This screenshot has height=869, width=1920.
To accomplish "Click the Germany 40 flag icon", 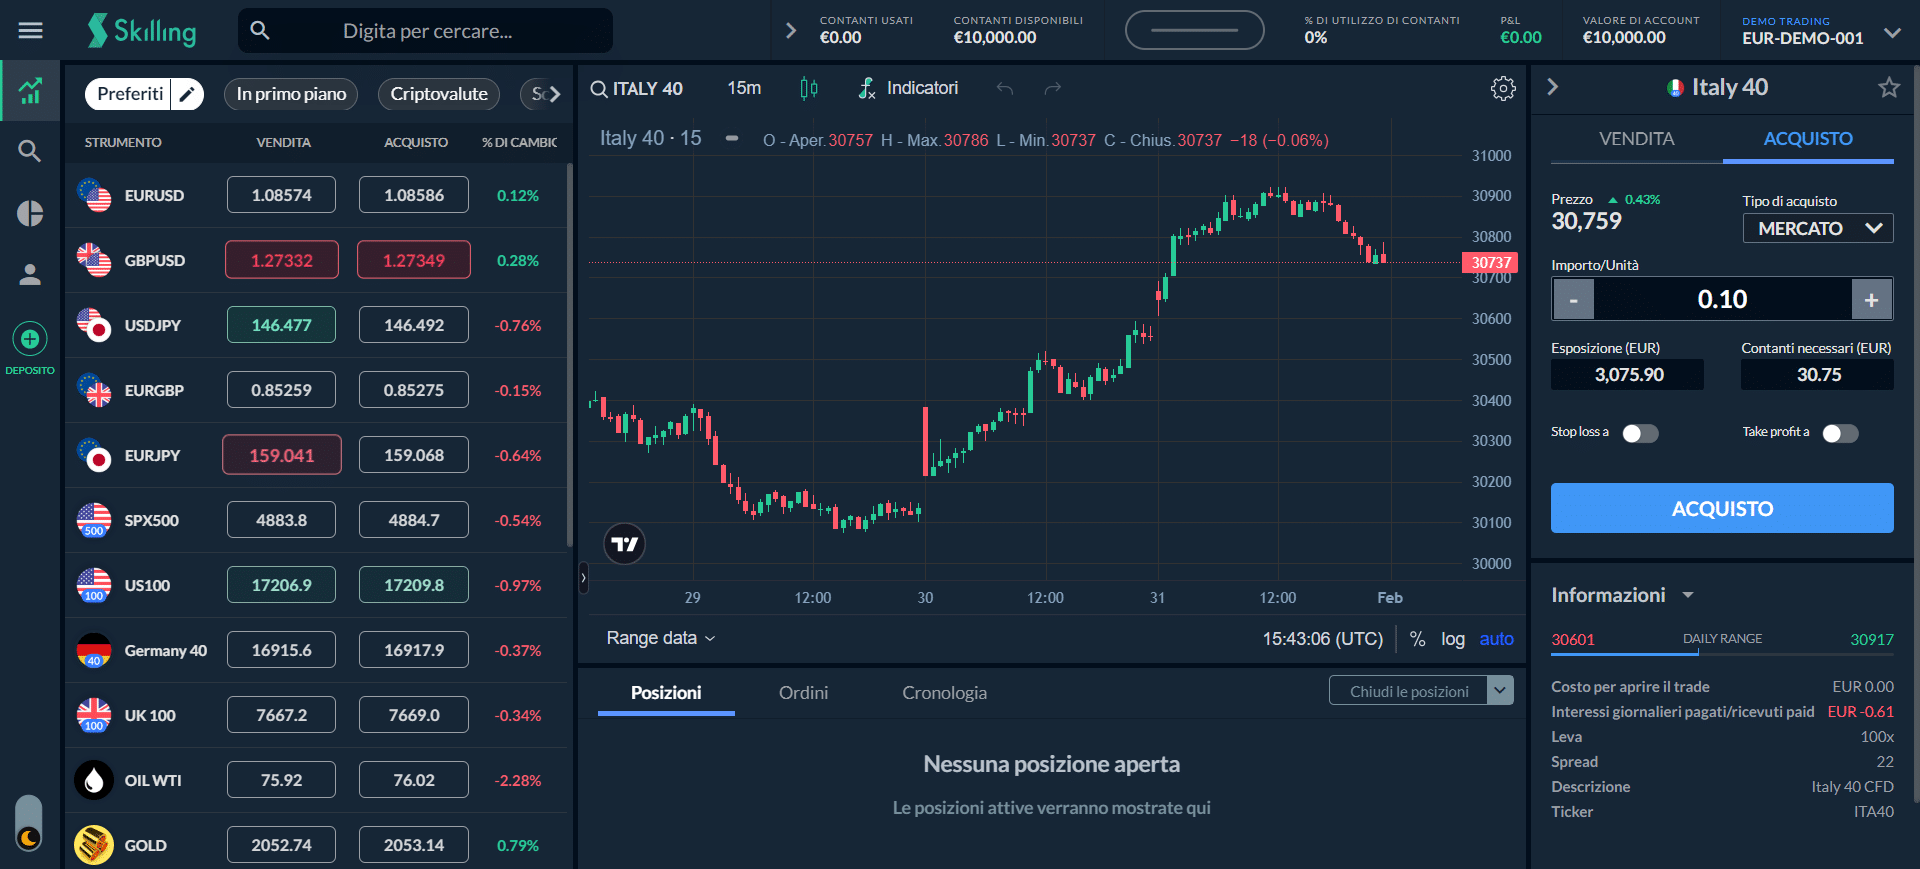I will click(94, 650).
